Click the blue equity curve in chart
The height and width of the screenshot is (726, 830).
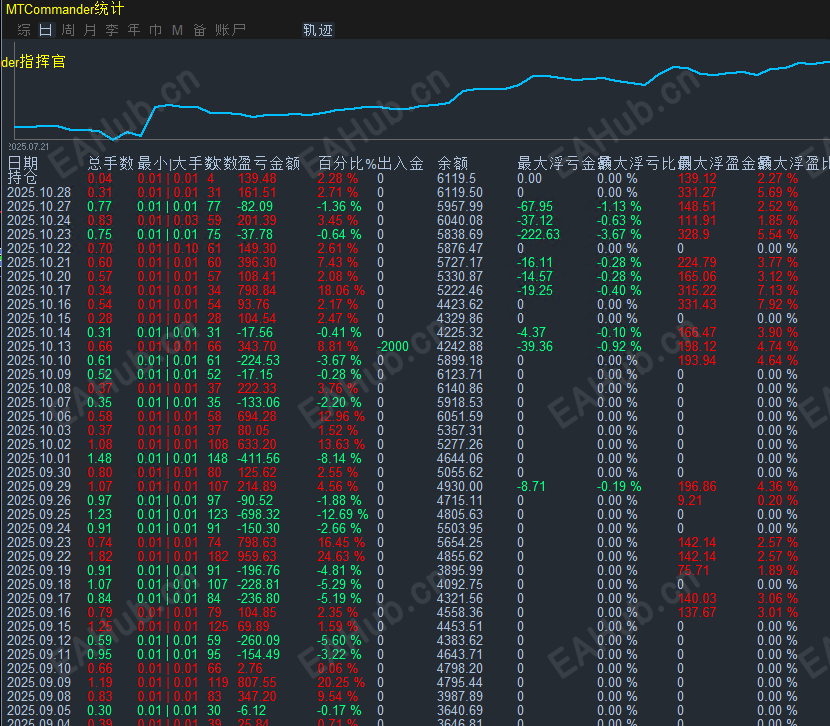(x=400, y=104)
